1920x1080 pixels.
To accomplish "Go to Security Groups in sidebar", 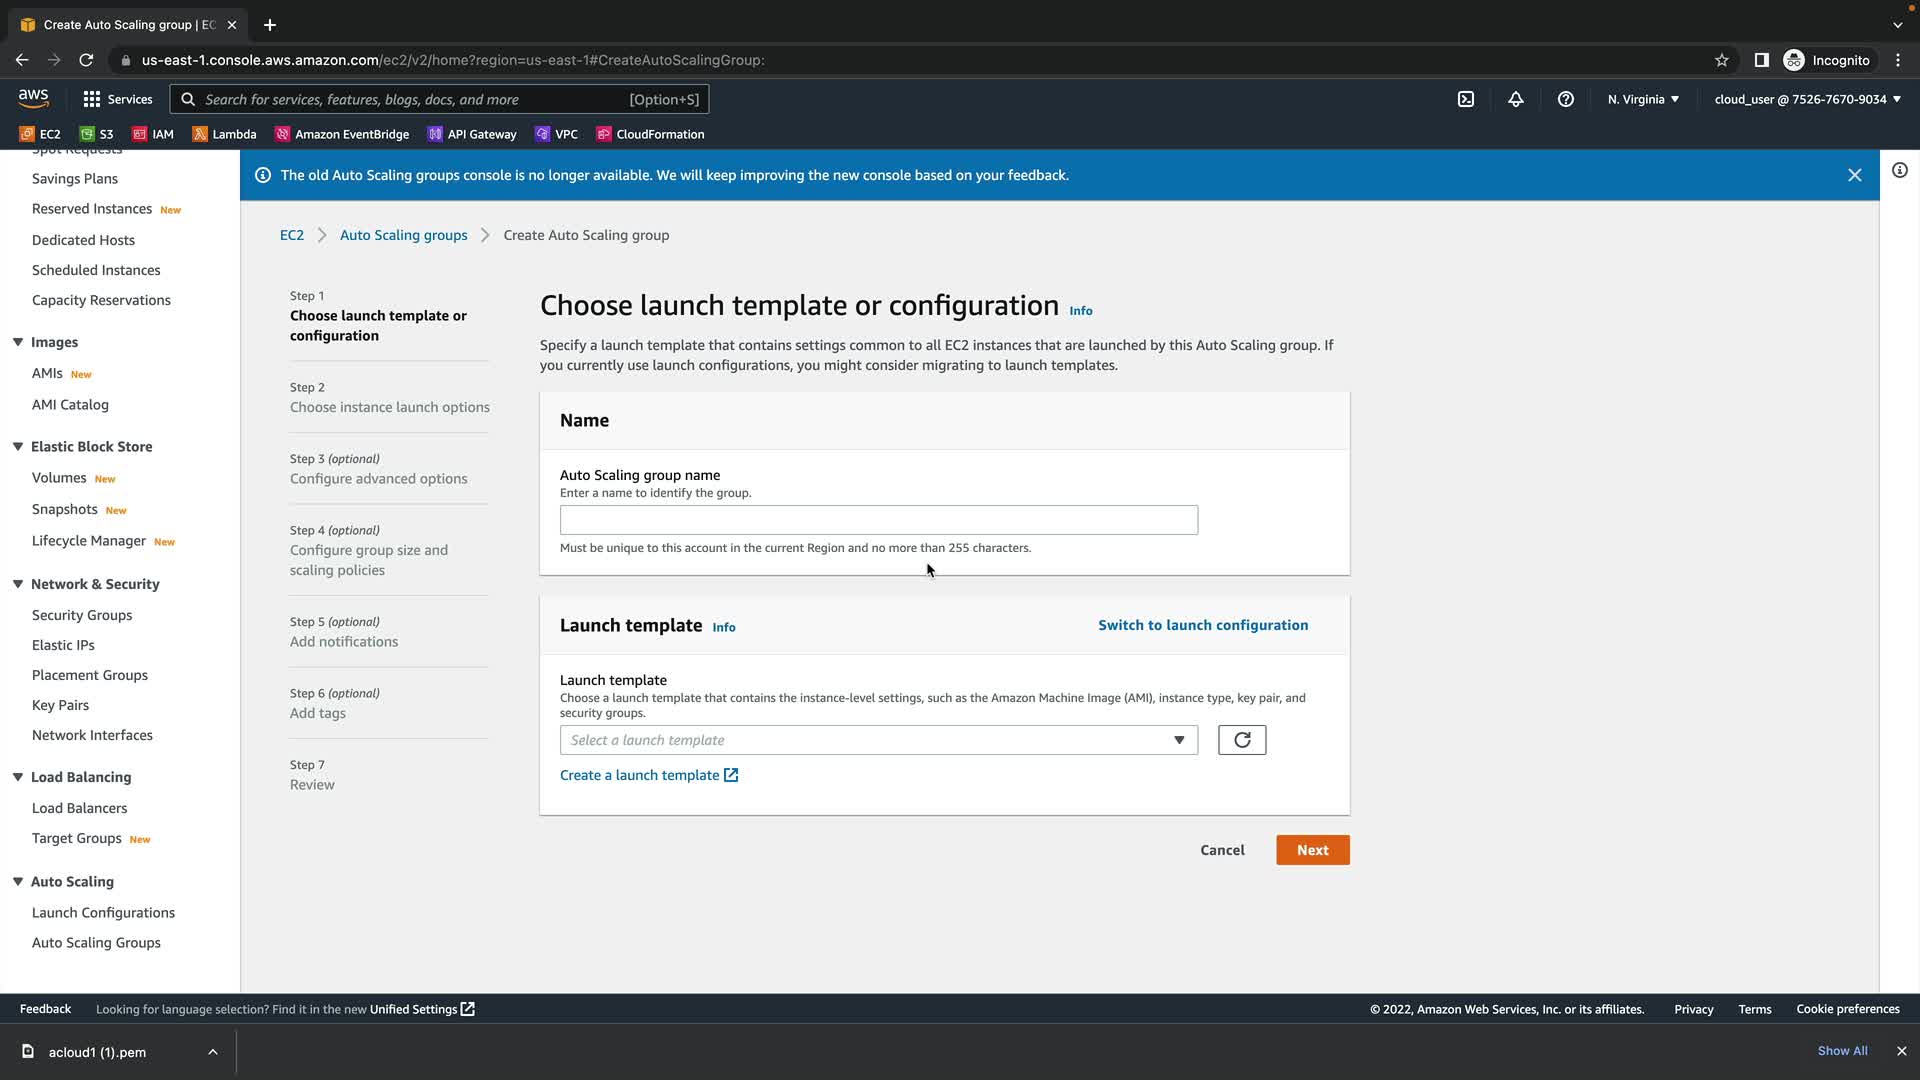I will click(x=82, y=615).
